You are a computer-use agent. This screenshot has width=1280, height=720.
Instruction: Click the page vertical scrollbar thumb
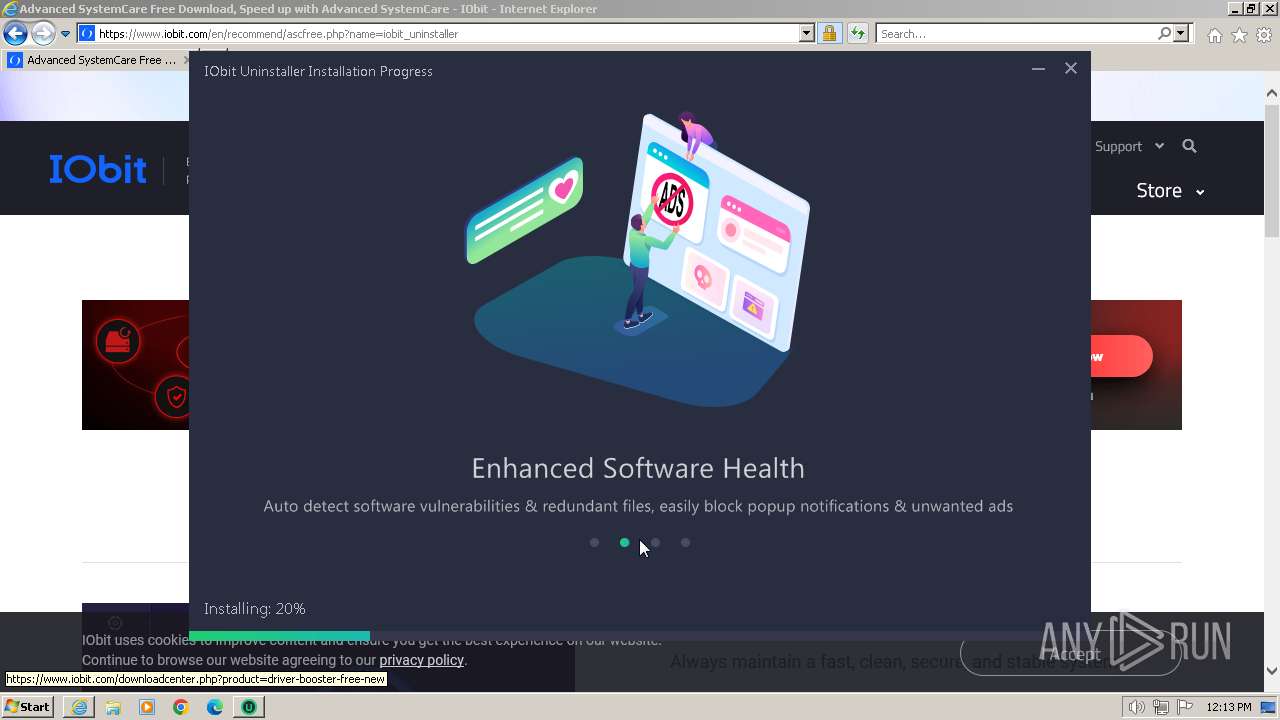point(1272,170)
